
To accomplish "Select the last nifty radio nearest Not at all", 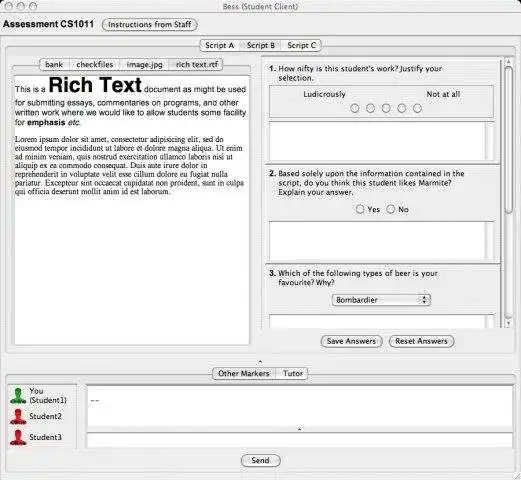I will click(x=417, y=108).
